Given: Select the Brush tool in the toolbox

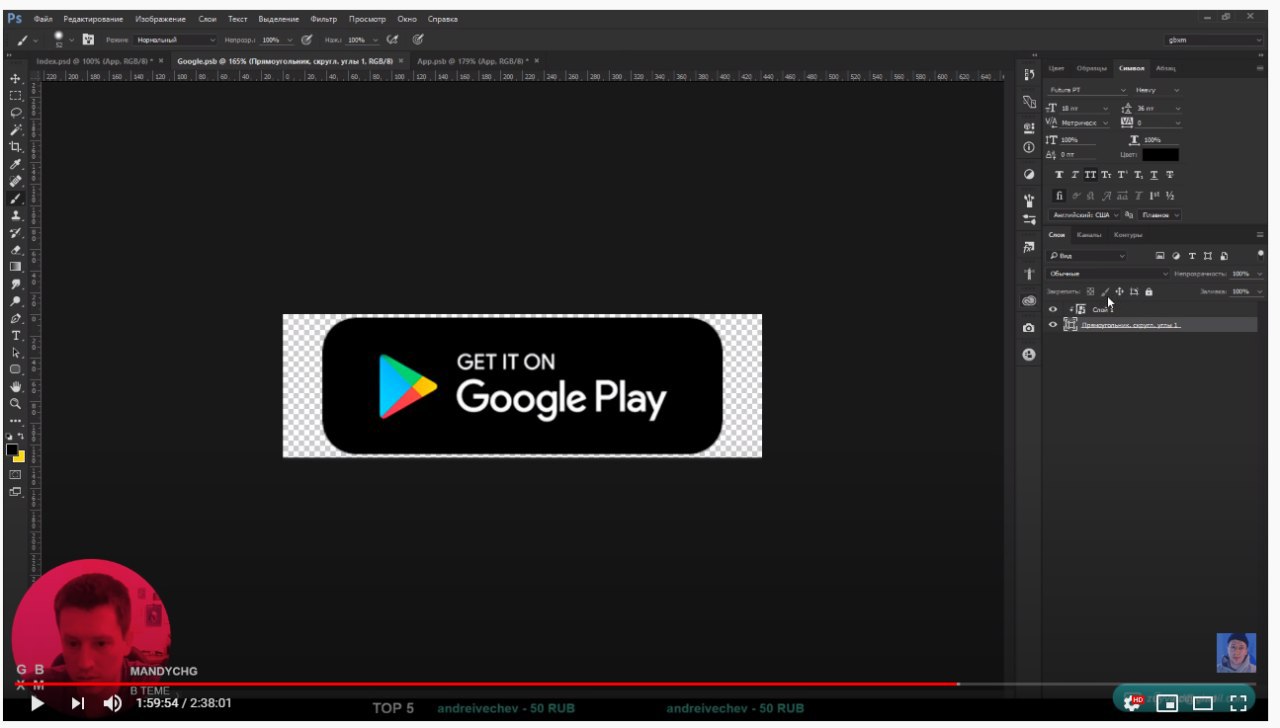Looking at the screenshot, I should pos(15,198).
